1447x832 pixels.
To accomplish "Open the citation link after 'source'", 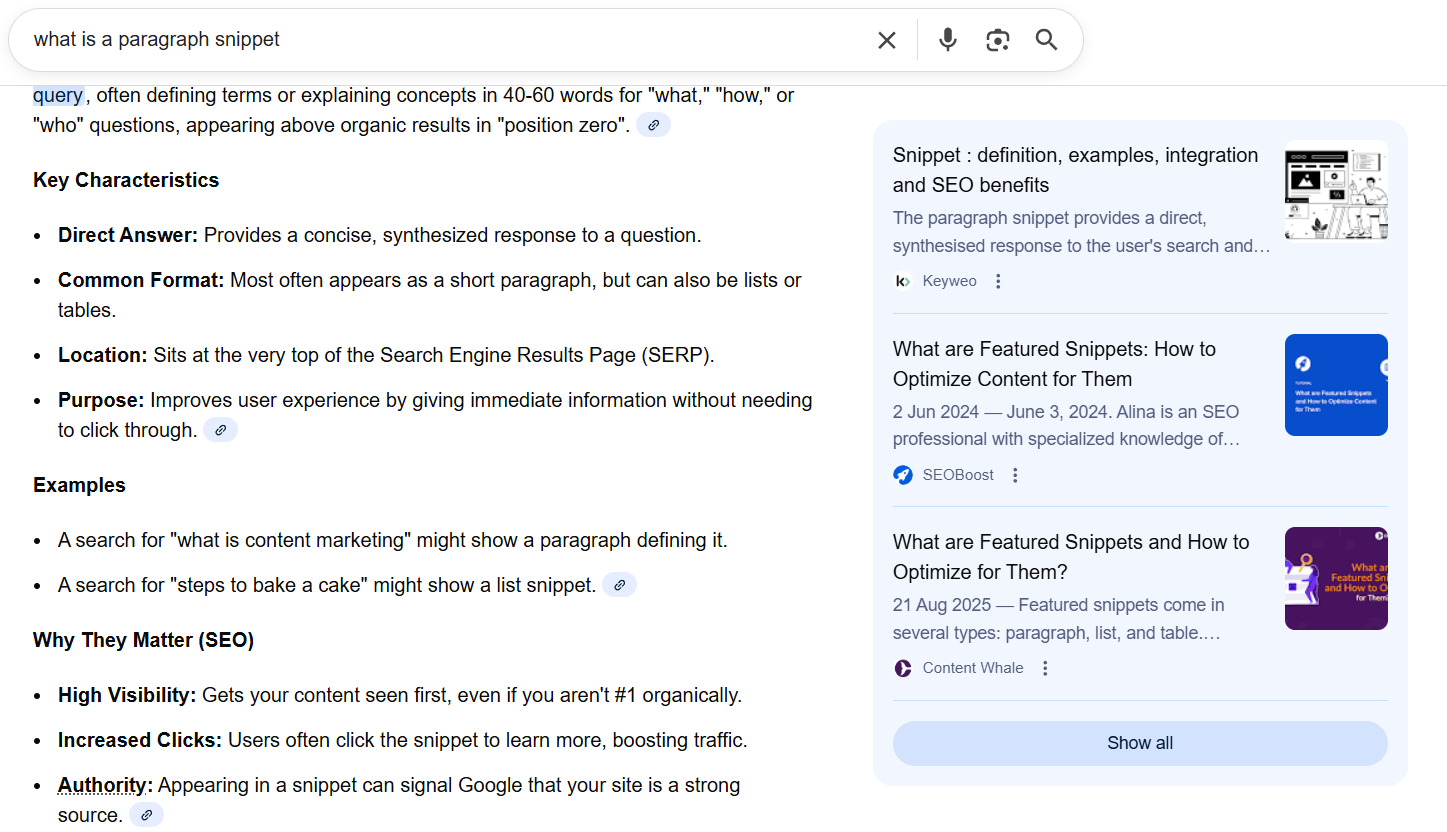I will tap(146, 814).
